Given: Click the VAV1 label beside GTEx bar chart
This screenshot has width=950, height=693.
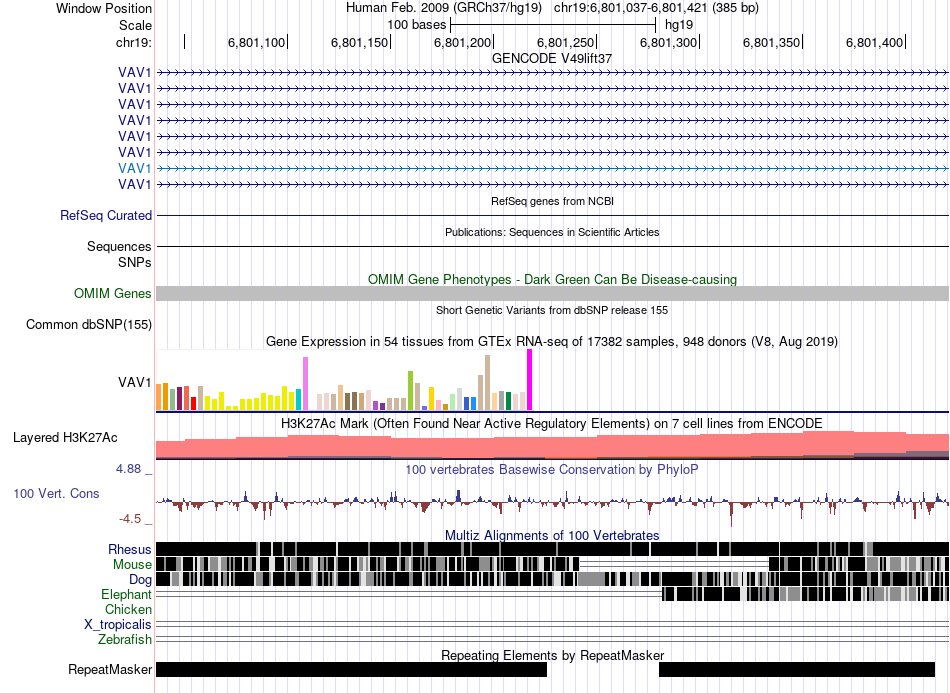Looking at the screenshot, I should (135, 382).
